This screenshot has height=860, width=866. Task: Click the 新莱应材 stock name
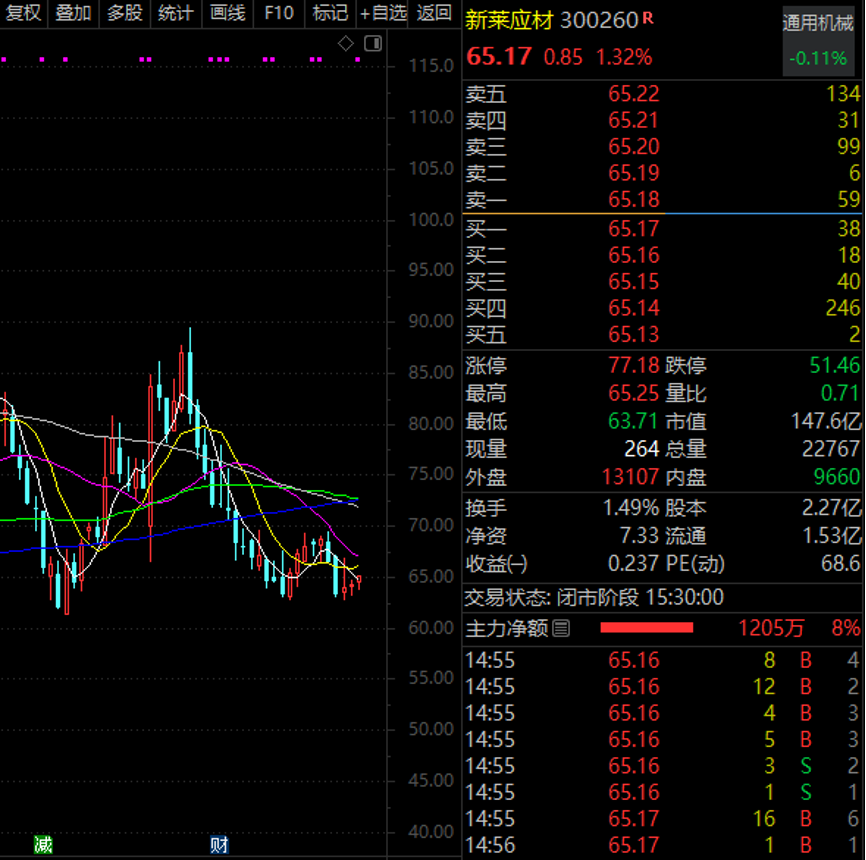pyautogui.click(x=510, y=20)
